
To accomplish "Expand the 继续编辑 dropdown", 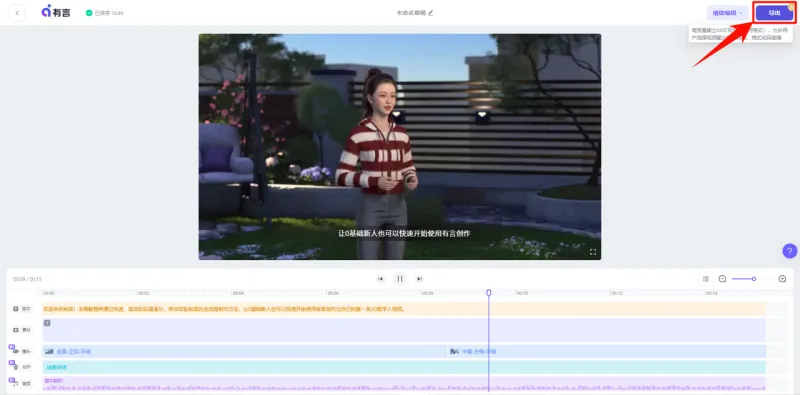I will [x=728, y=13].
